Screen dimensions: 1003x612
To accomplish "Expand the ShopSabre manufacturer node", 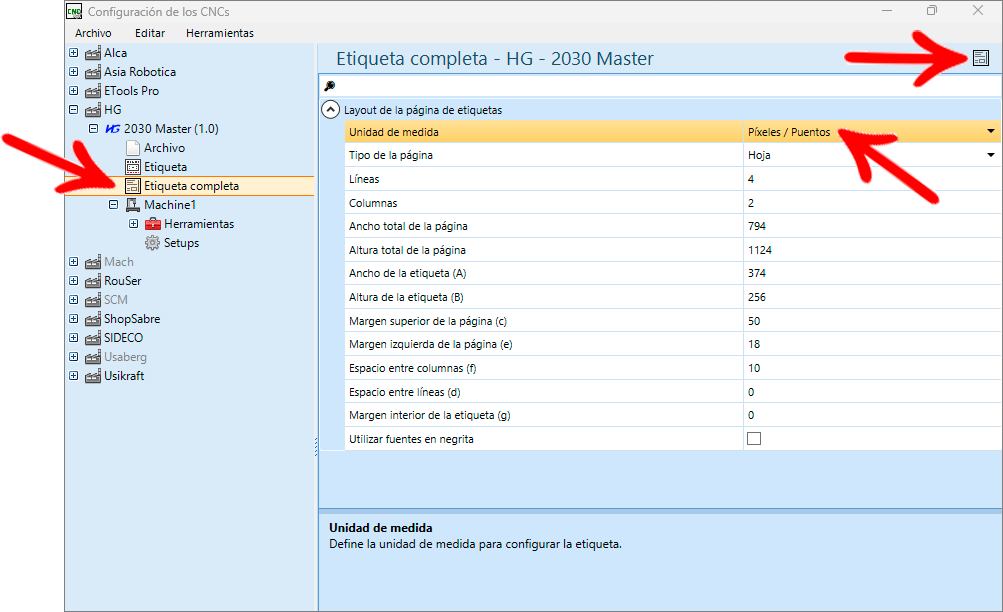I will click(74, 318).
